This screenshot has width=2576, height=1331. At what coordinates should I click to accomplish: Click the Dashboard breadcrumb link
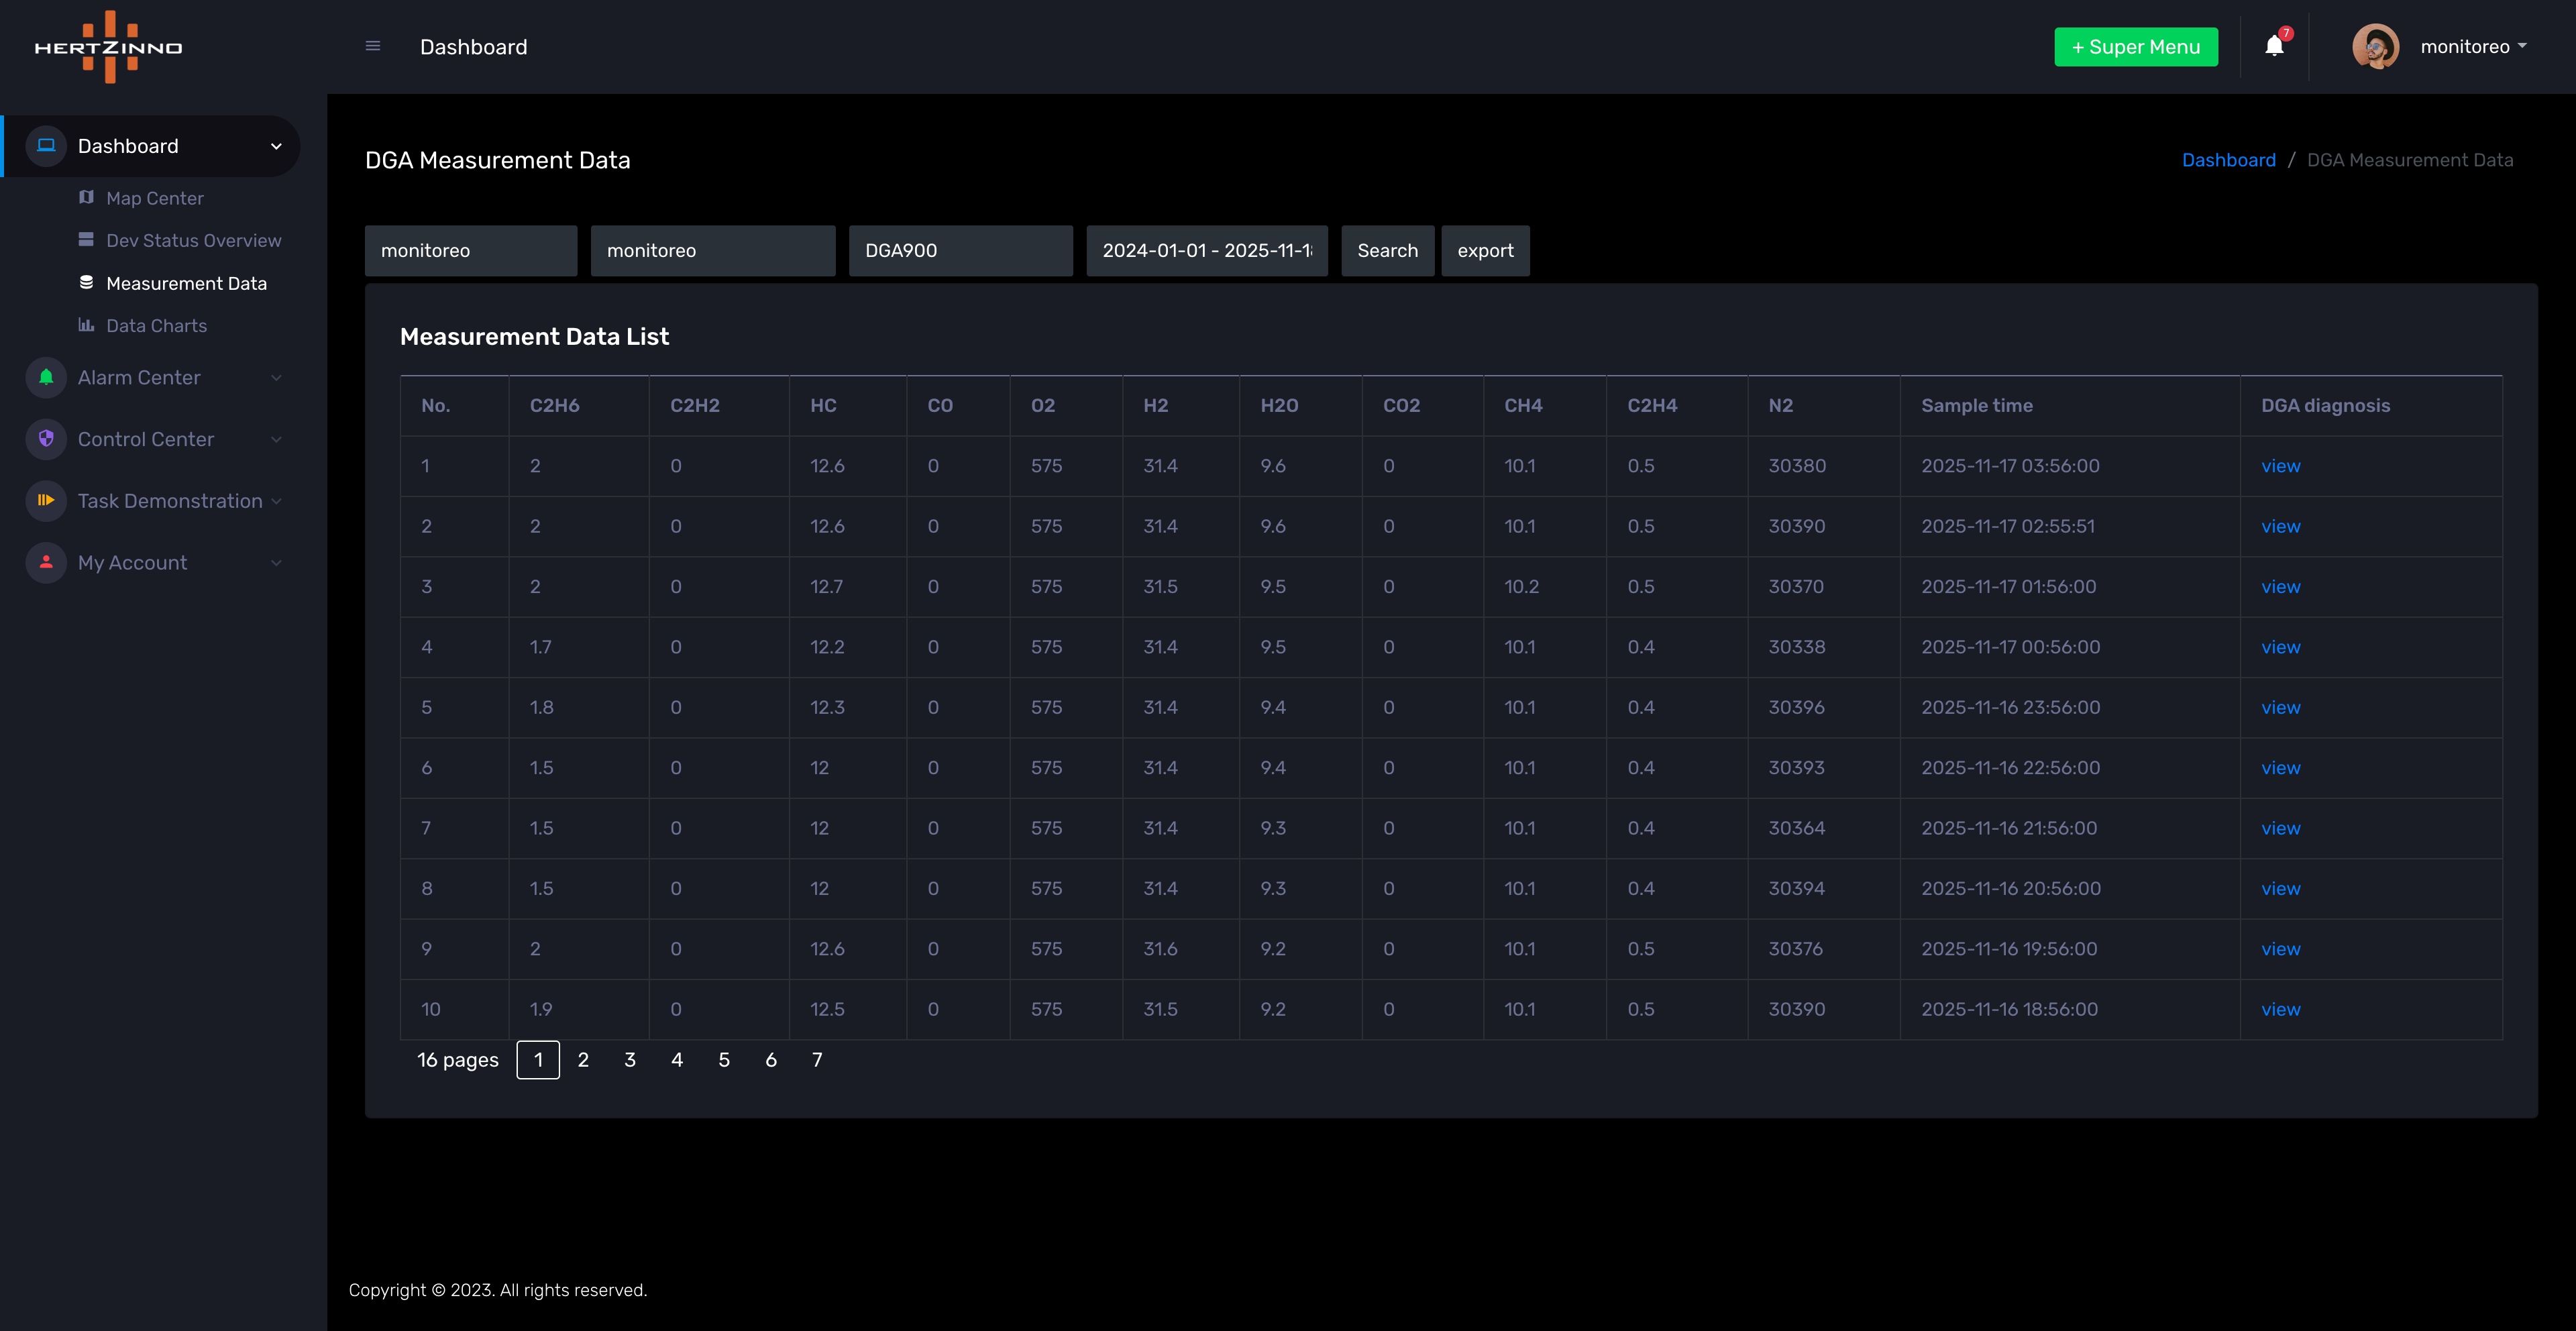2228,160
